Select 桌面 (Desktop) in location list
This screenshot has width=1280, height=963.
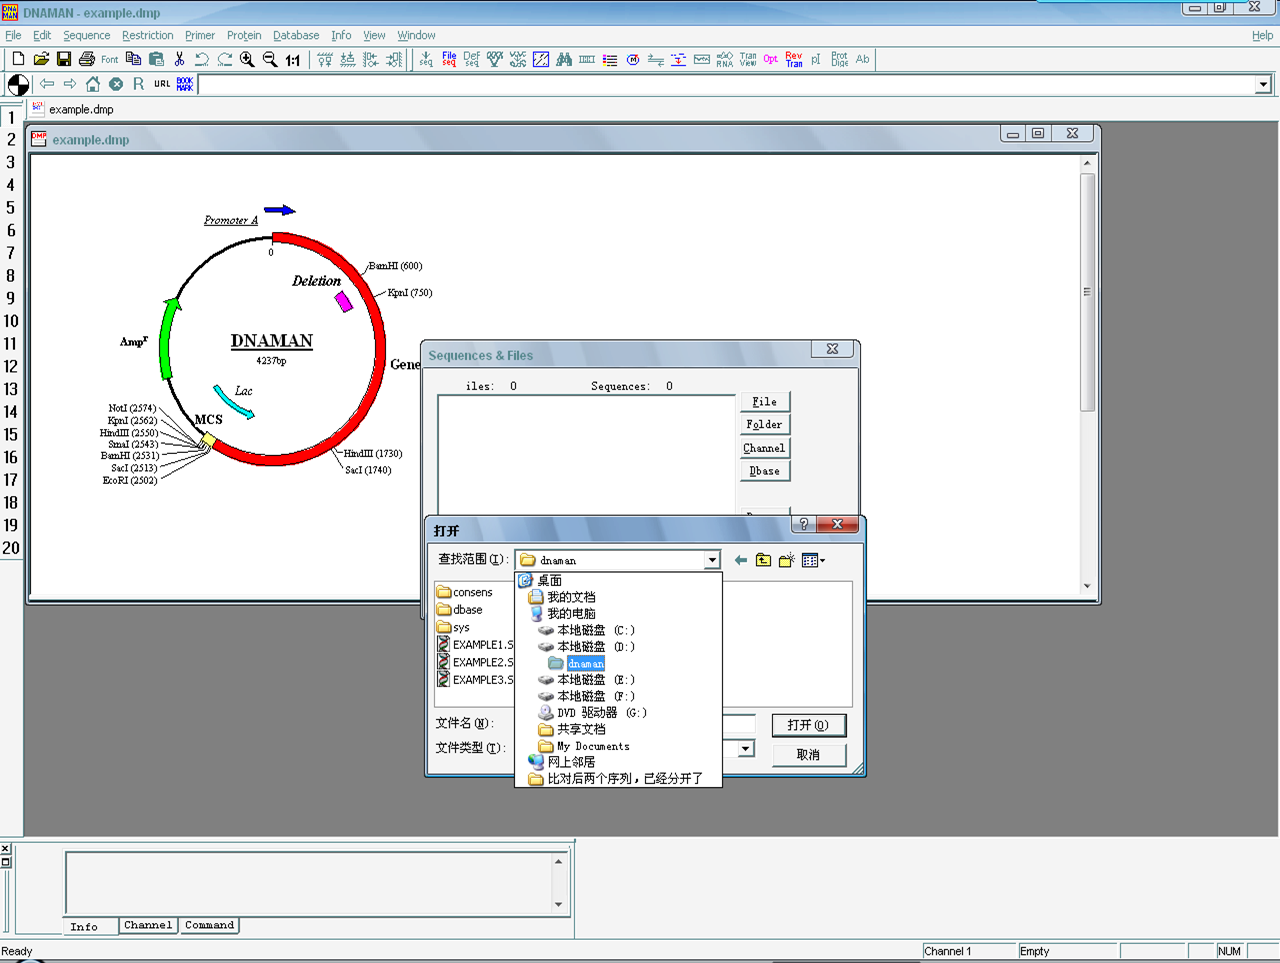tap(540, 580)
